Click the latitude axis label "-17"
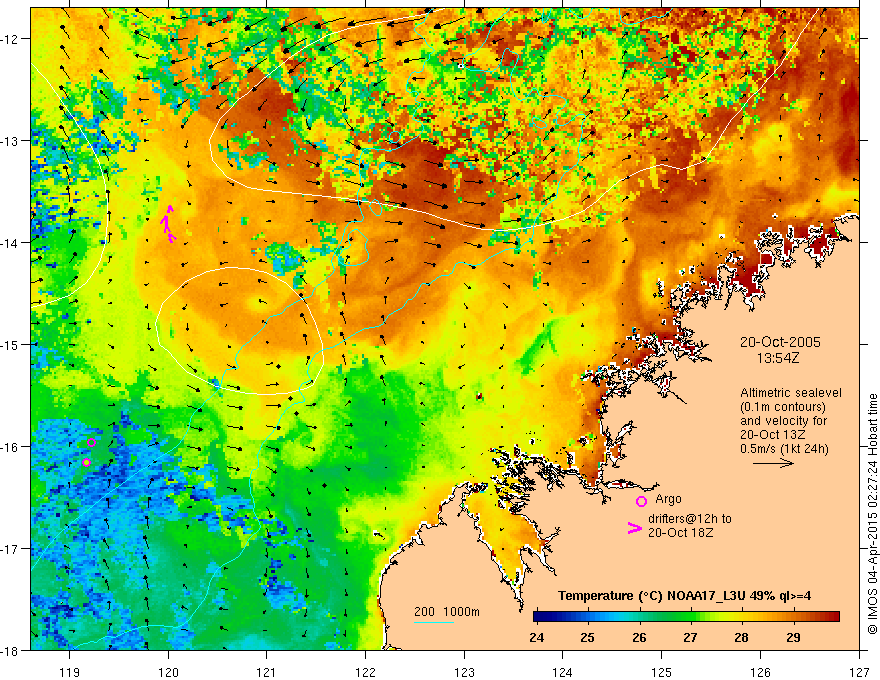Image resolution: width=880 pixels, height=680 pixels. tap(10, 549)
